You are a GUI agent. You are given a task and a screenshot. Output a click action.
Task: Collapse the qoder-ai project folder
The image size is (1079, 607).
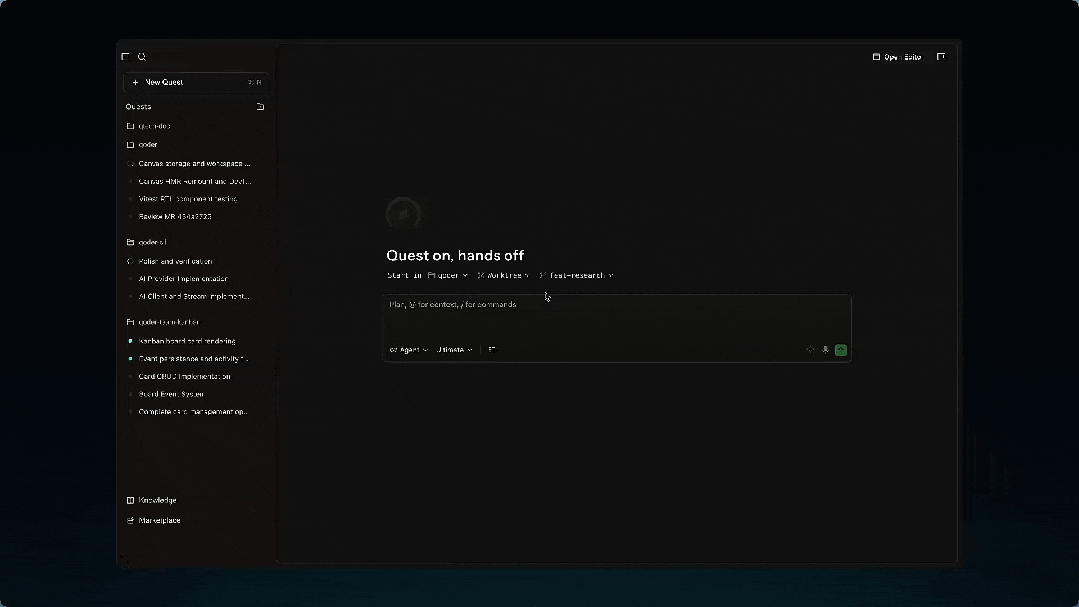pos(147,242)
